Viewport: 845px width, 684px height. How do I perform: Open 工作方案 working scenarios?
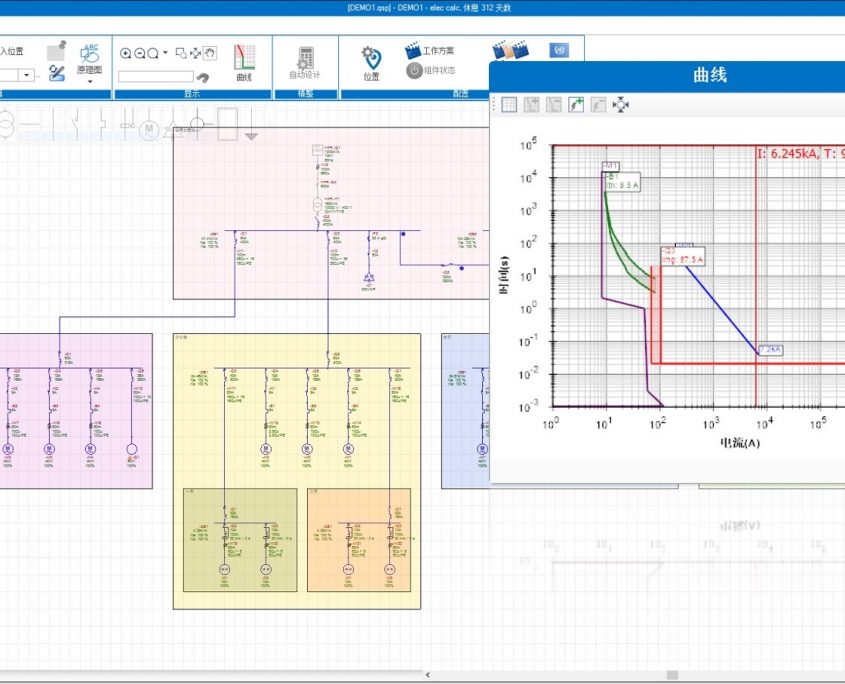430,51
